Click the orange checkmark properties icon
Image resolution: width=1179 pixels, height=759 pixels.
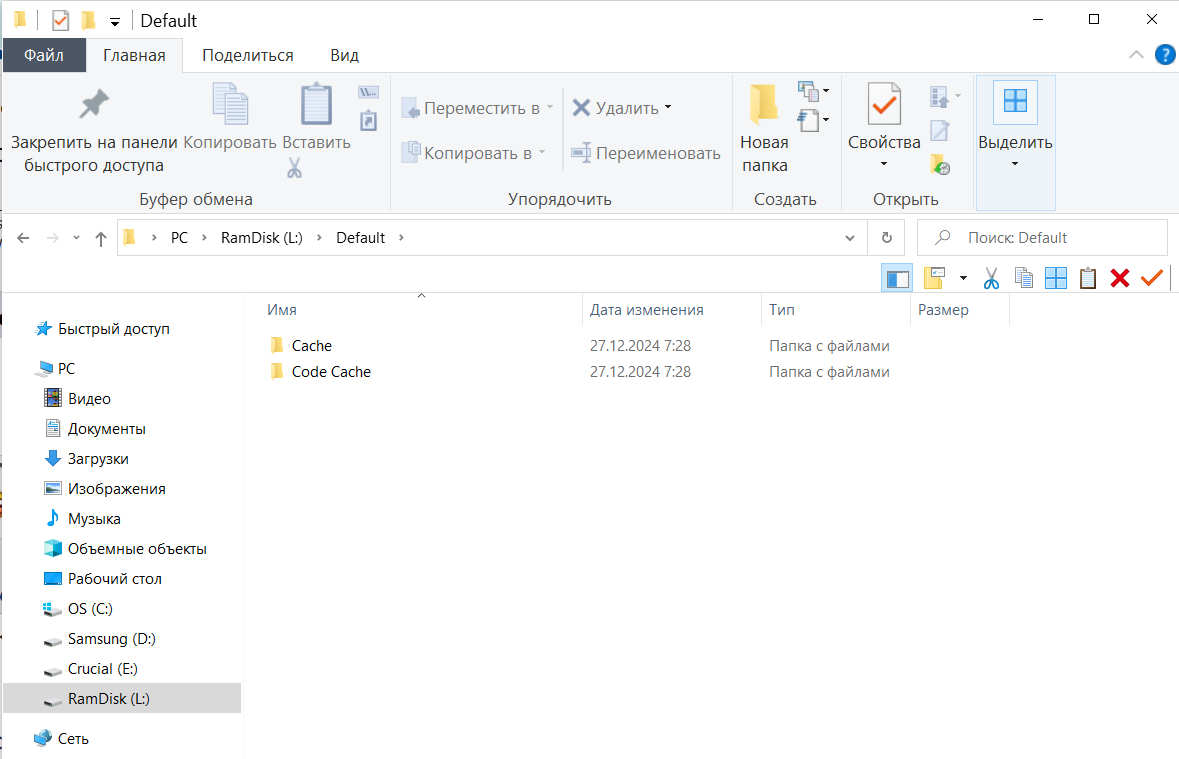1152,278
